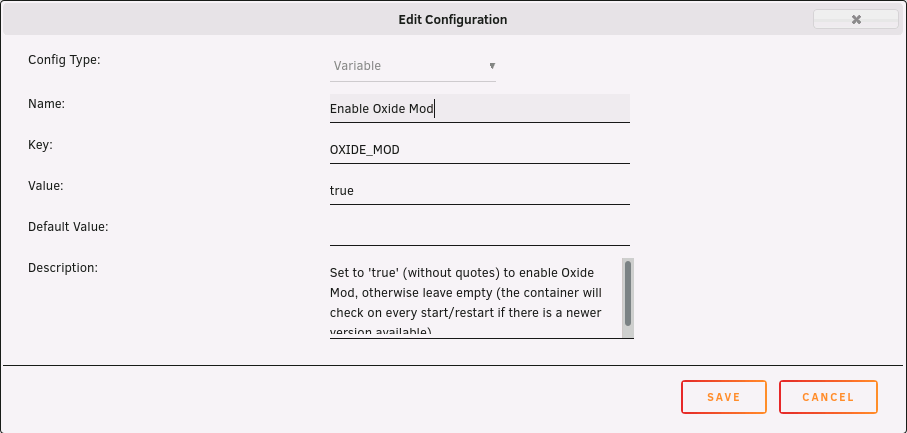Click the Edit Configuration title bar text
The width and height of the screenshot is (907, 433).
click(453, 20)
